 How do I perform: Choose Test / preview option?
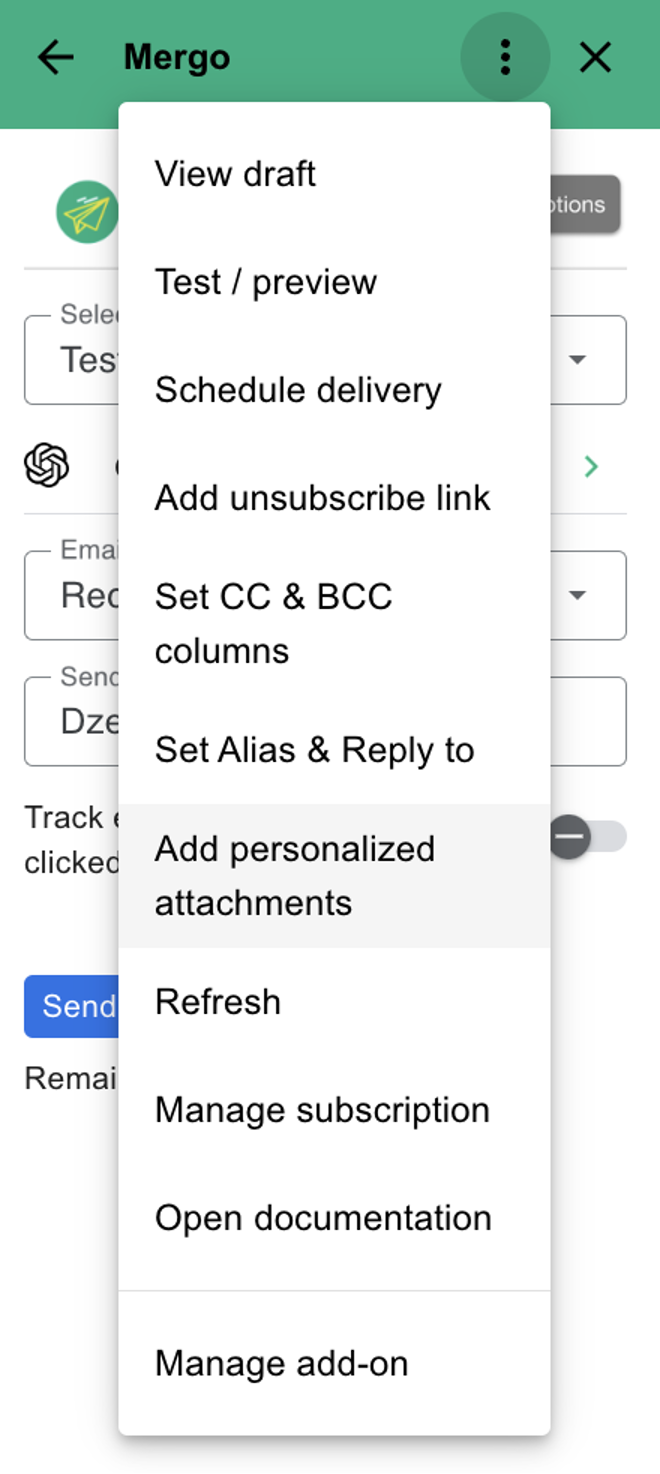coord(266,281)
